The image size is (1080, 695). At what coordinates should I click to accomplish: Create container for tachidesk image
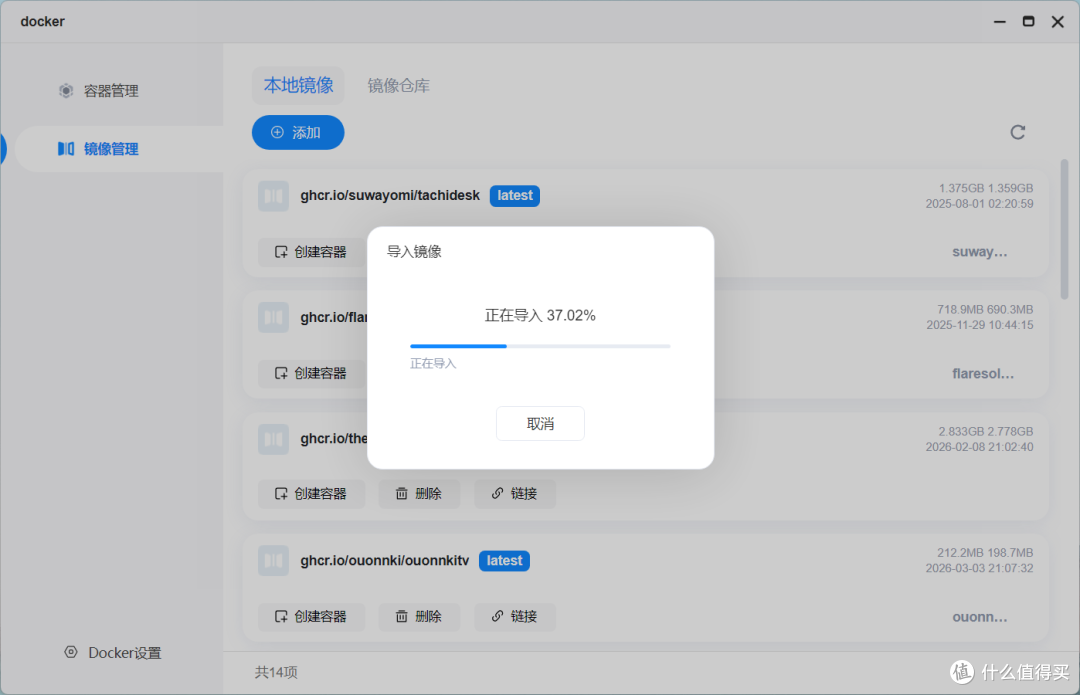tap(311, 252)
